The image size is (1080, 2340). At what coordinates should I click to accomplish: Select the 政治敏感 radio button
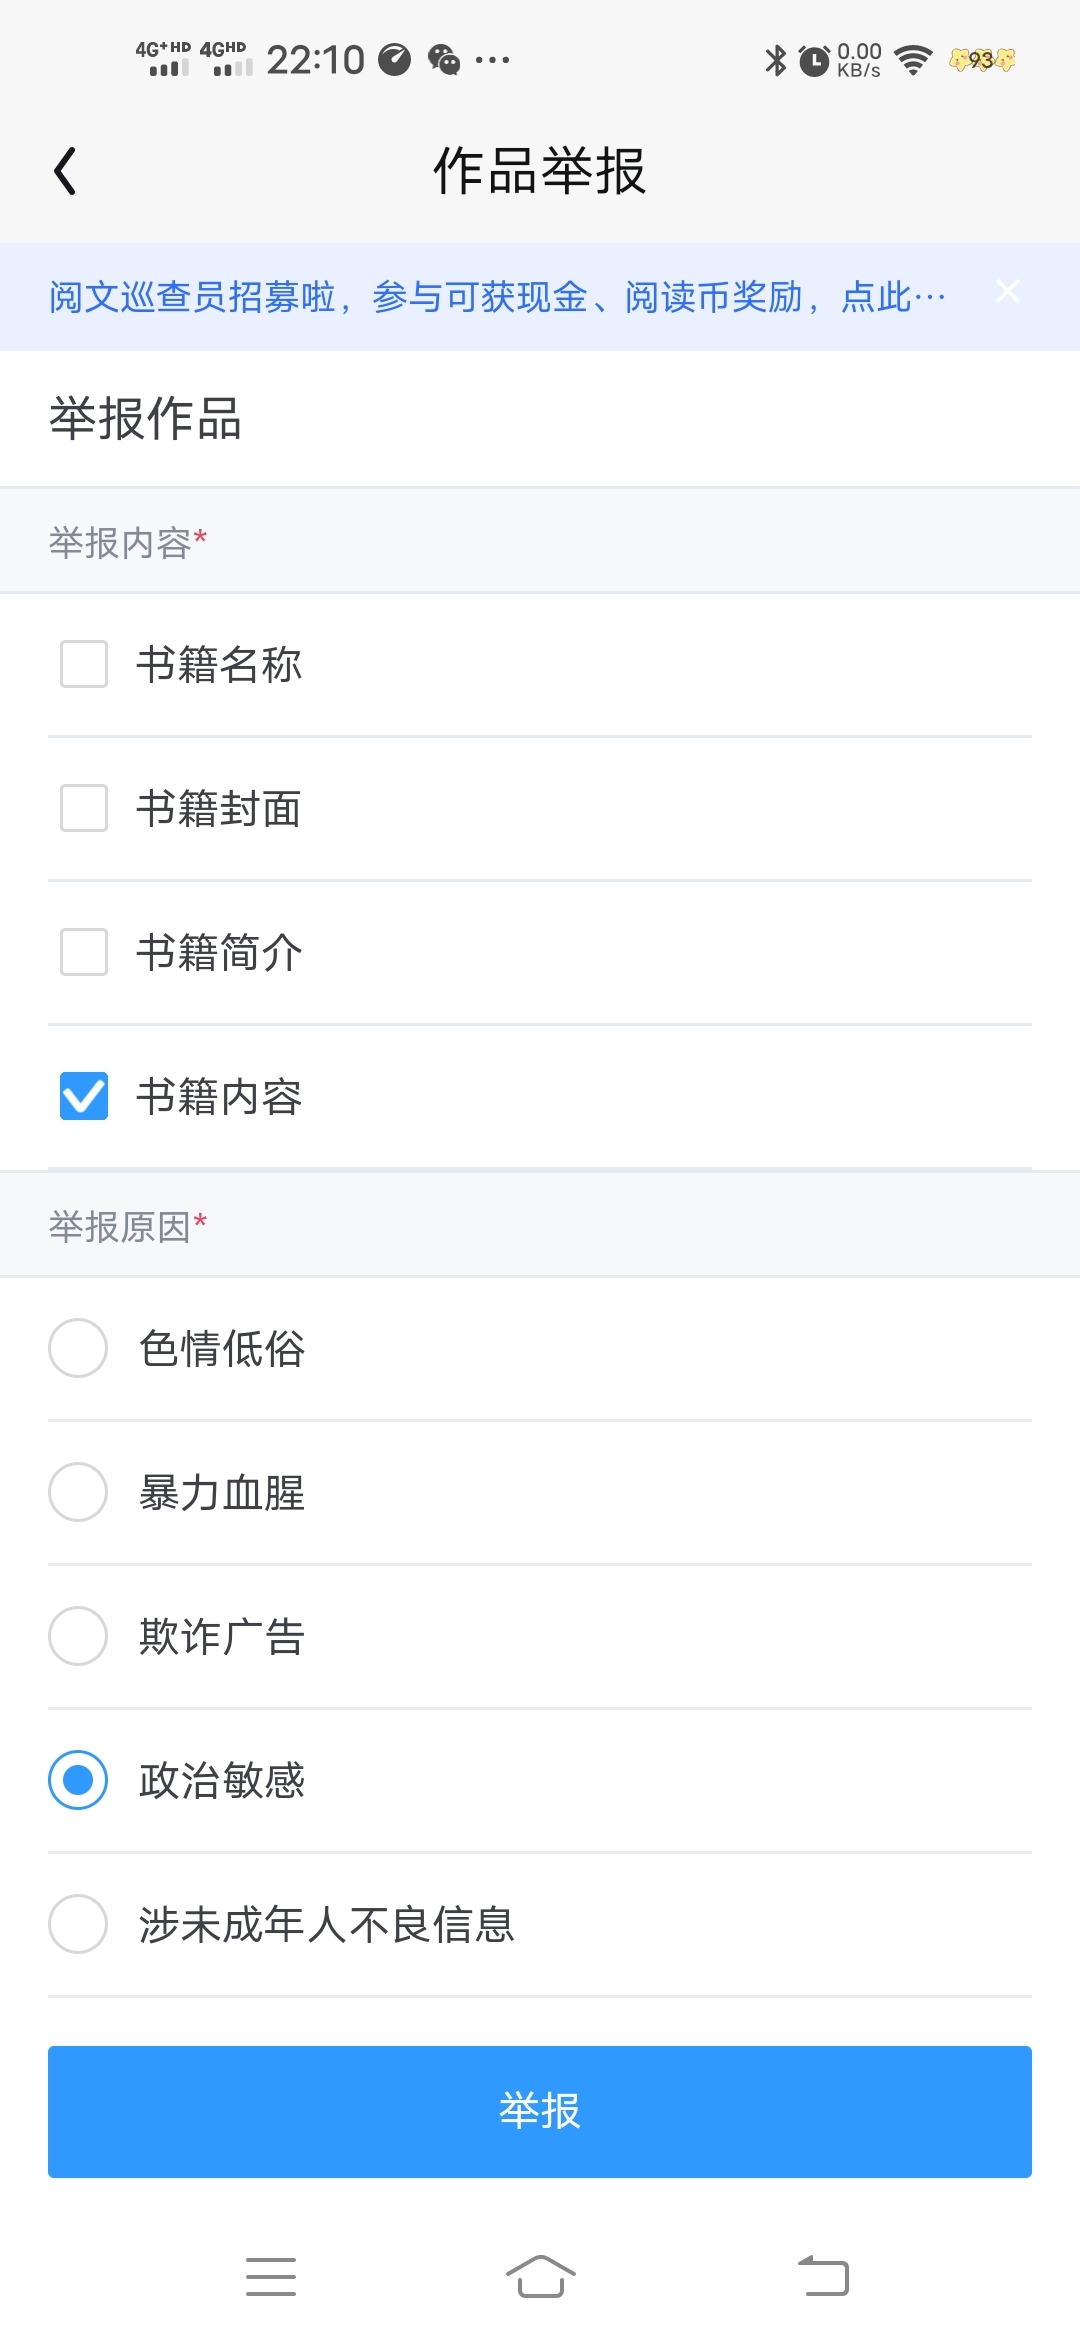[78, 1780]
